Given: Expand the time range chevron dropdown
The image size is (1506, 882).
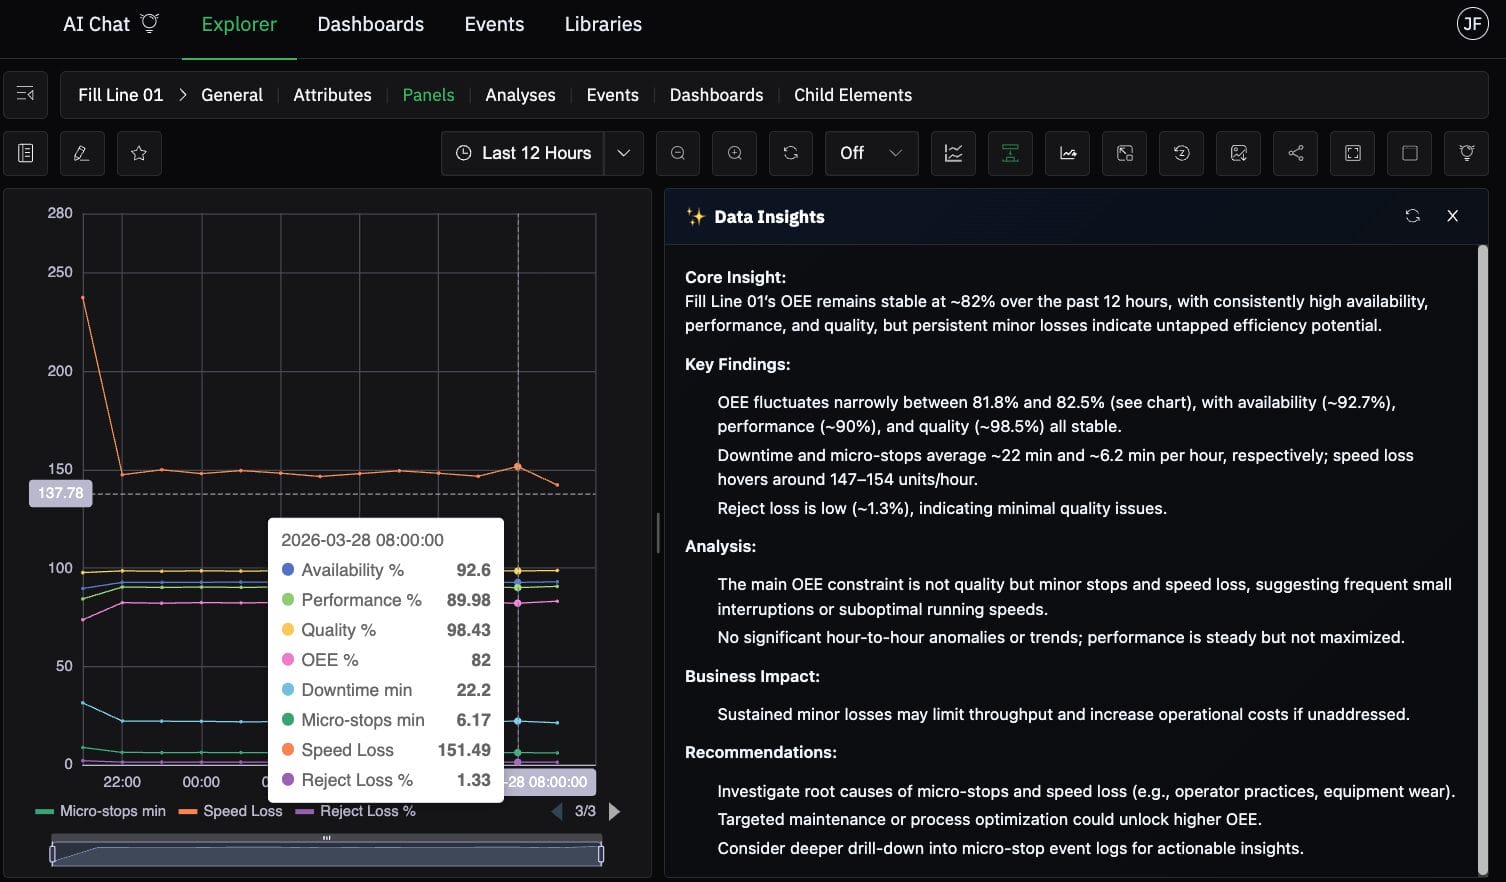Looking at the screenshot, I should (624, 153).
